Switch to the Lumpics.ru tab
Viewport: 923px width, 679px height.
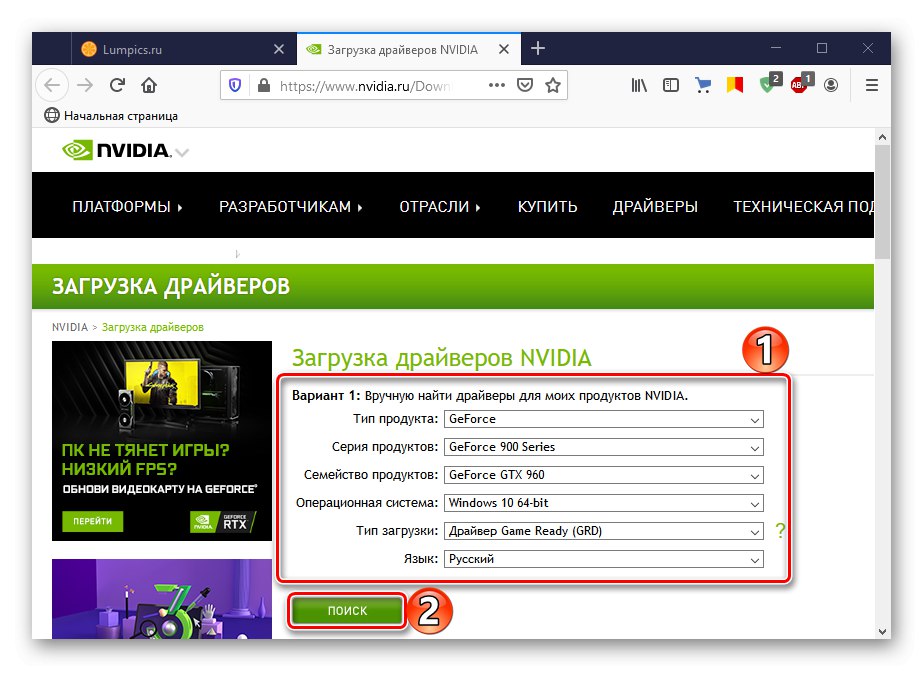[x=184, y=49]
